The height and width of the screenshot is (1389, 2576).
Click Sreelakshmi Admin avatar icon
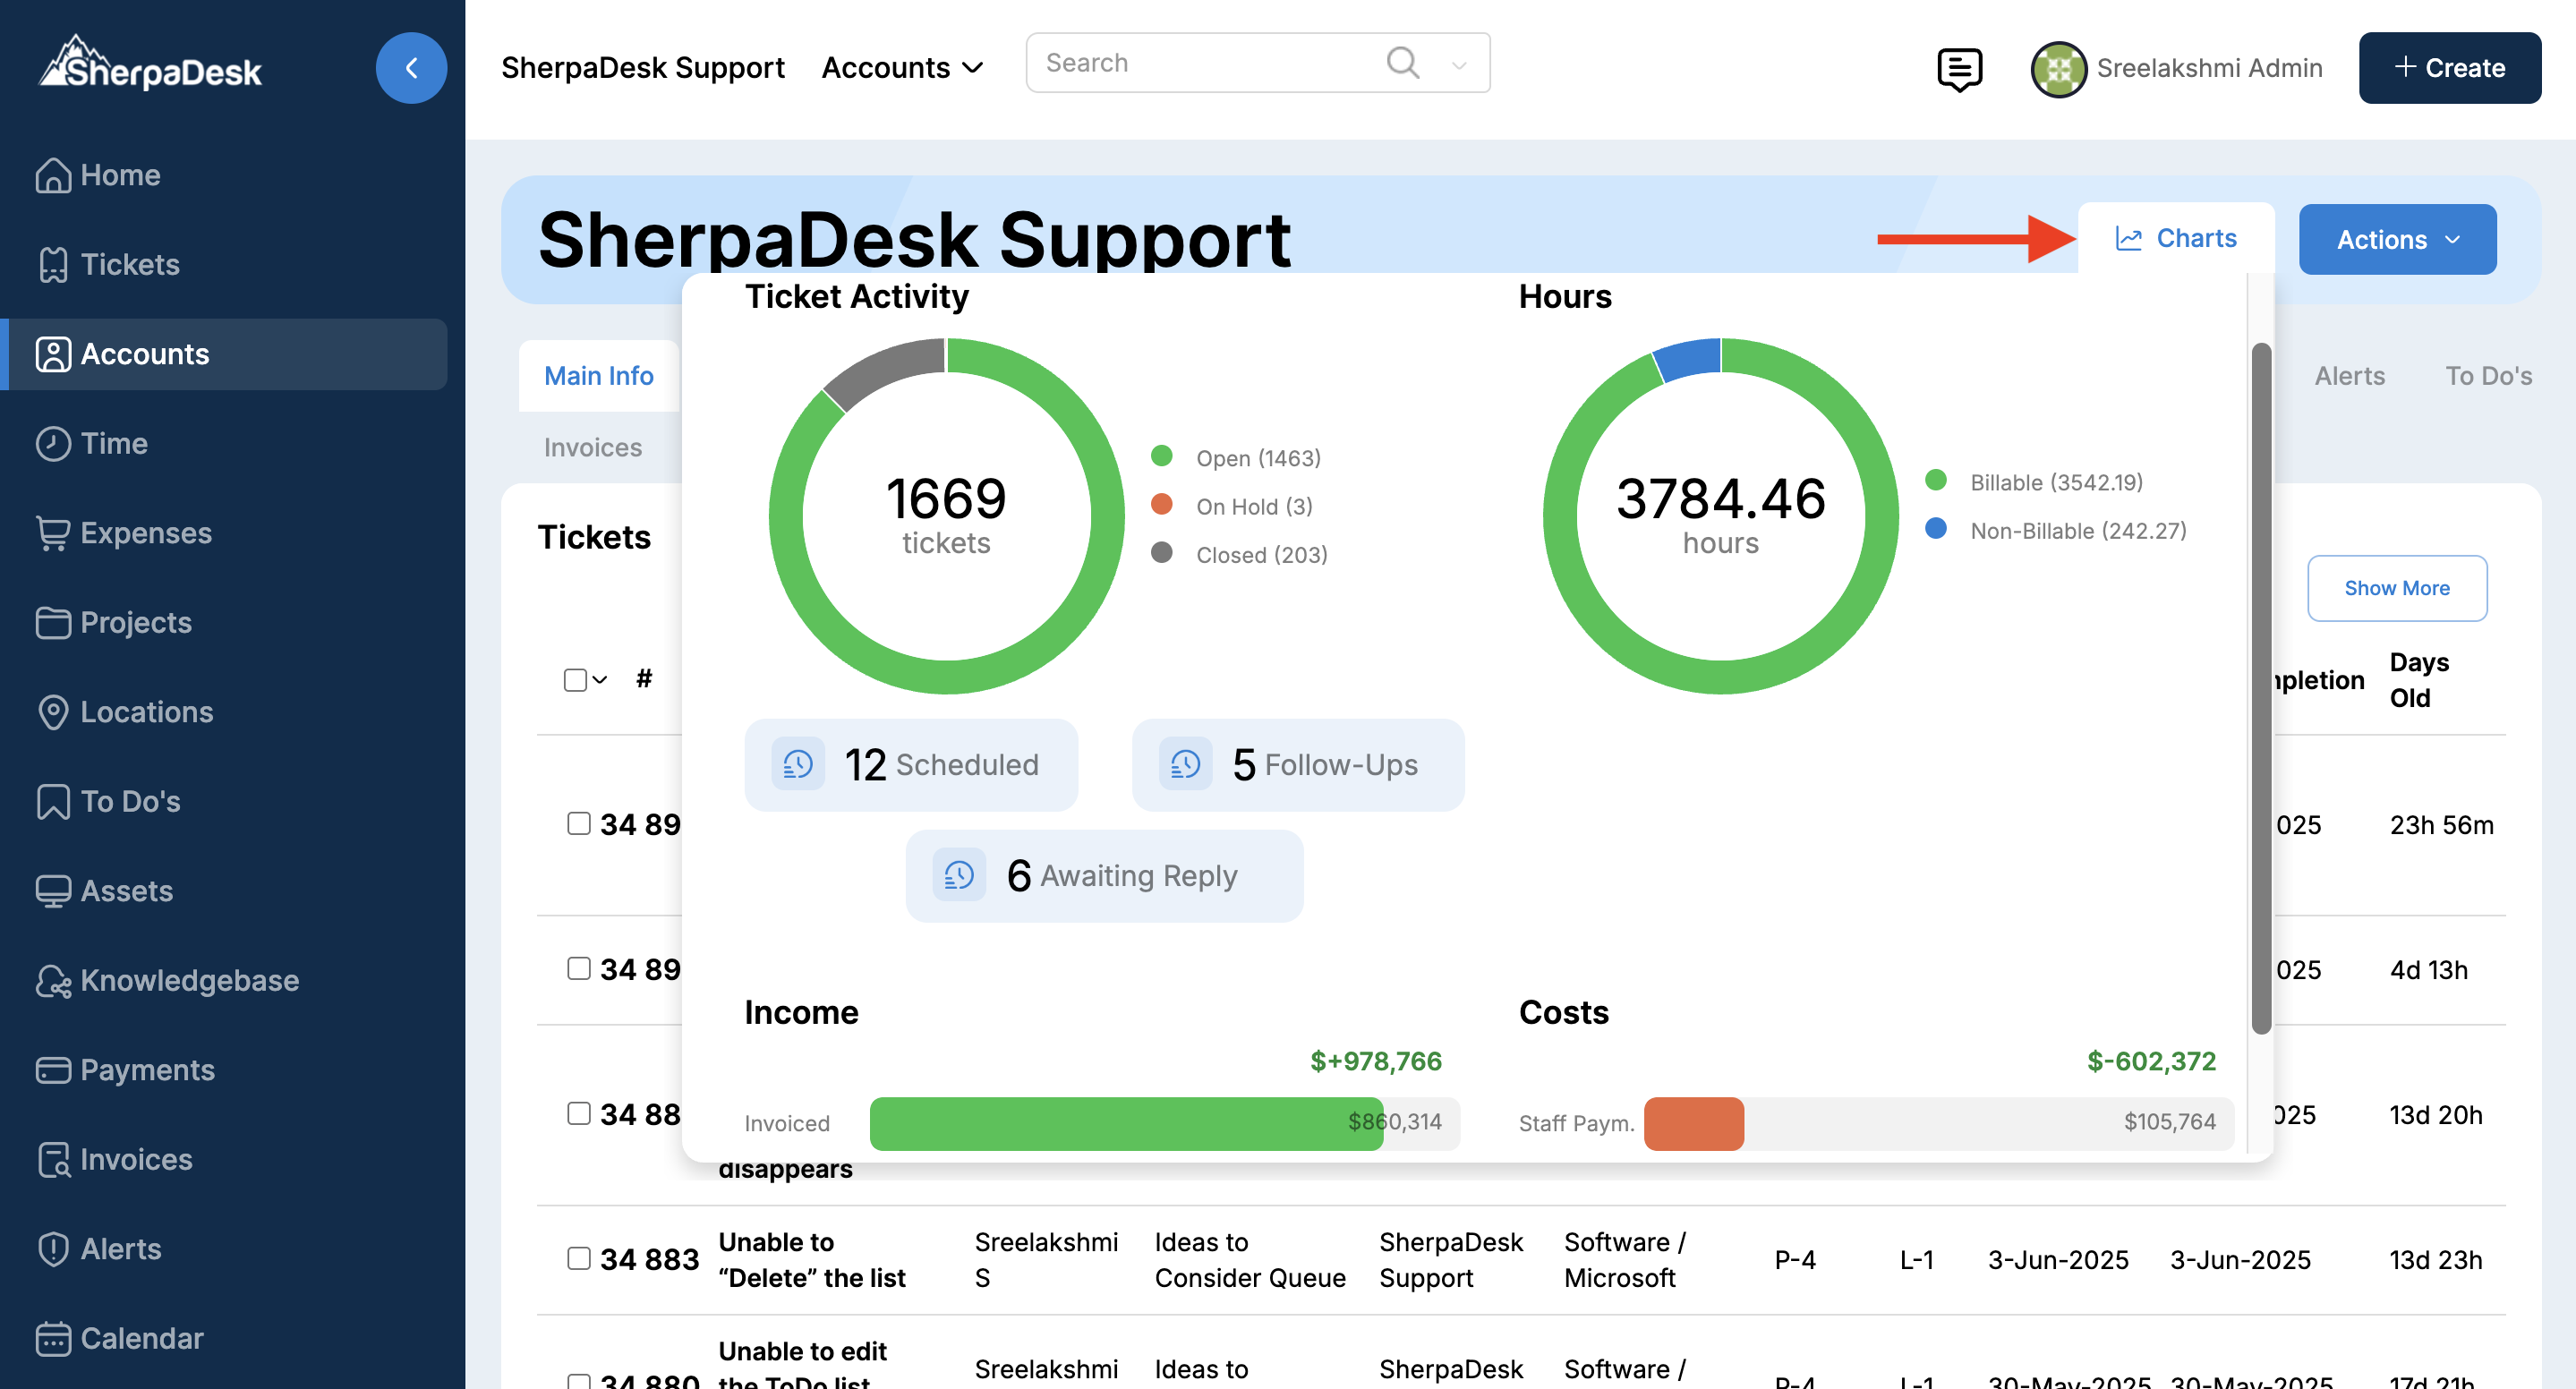[2057, 68]
